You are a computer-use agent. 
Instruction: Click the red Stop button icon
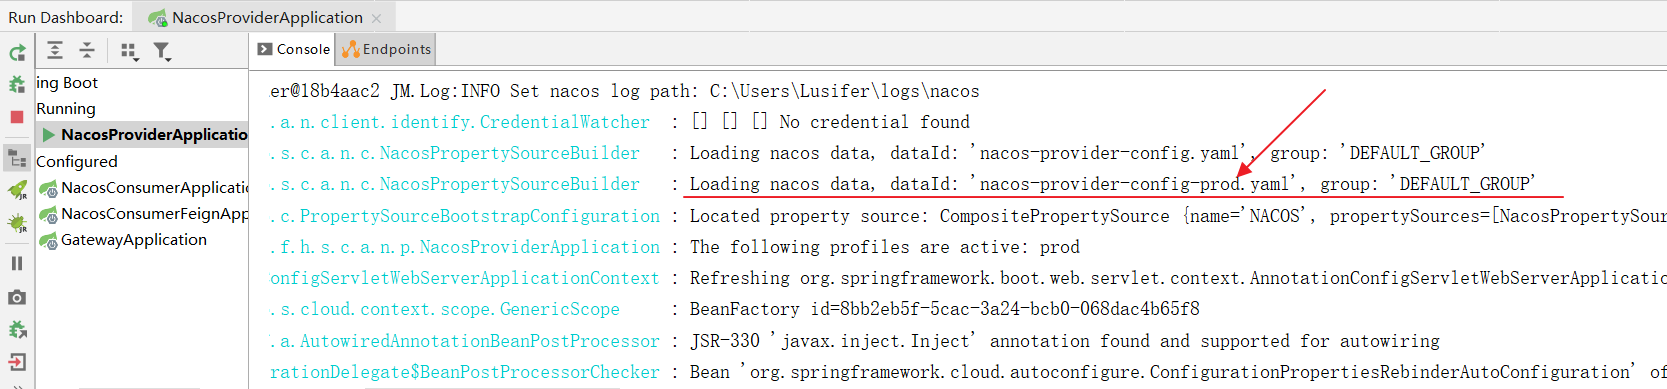click(x=17, y=117)
